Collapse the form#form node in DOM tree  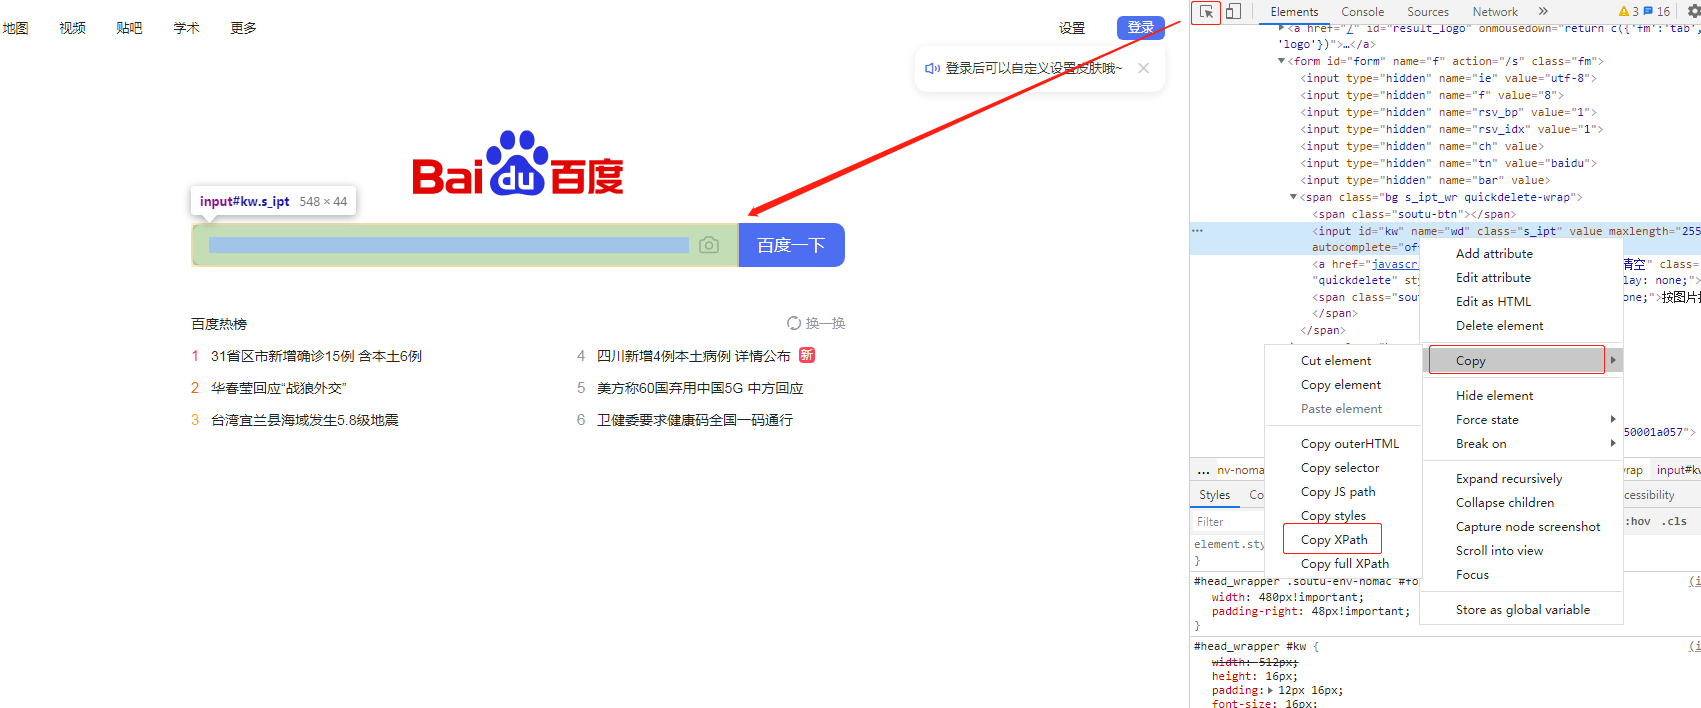pyautogui.click(x=1281, y=61)
